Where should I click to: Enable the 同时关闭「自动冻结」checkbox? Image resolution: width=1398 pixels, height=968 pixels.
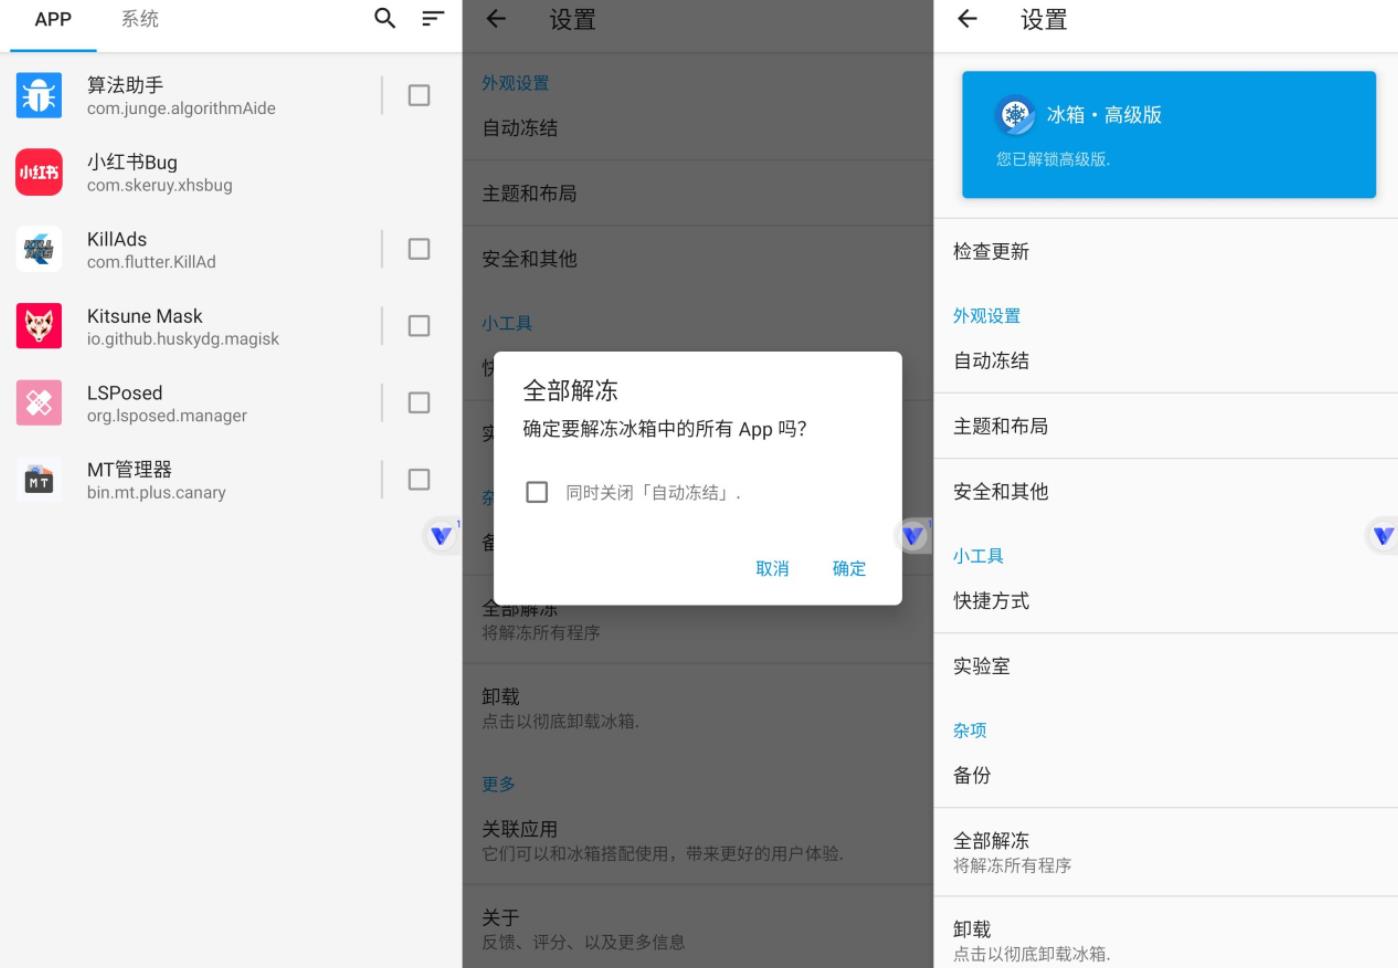click(537, 492)
